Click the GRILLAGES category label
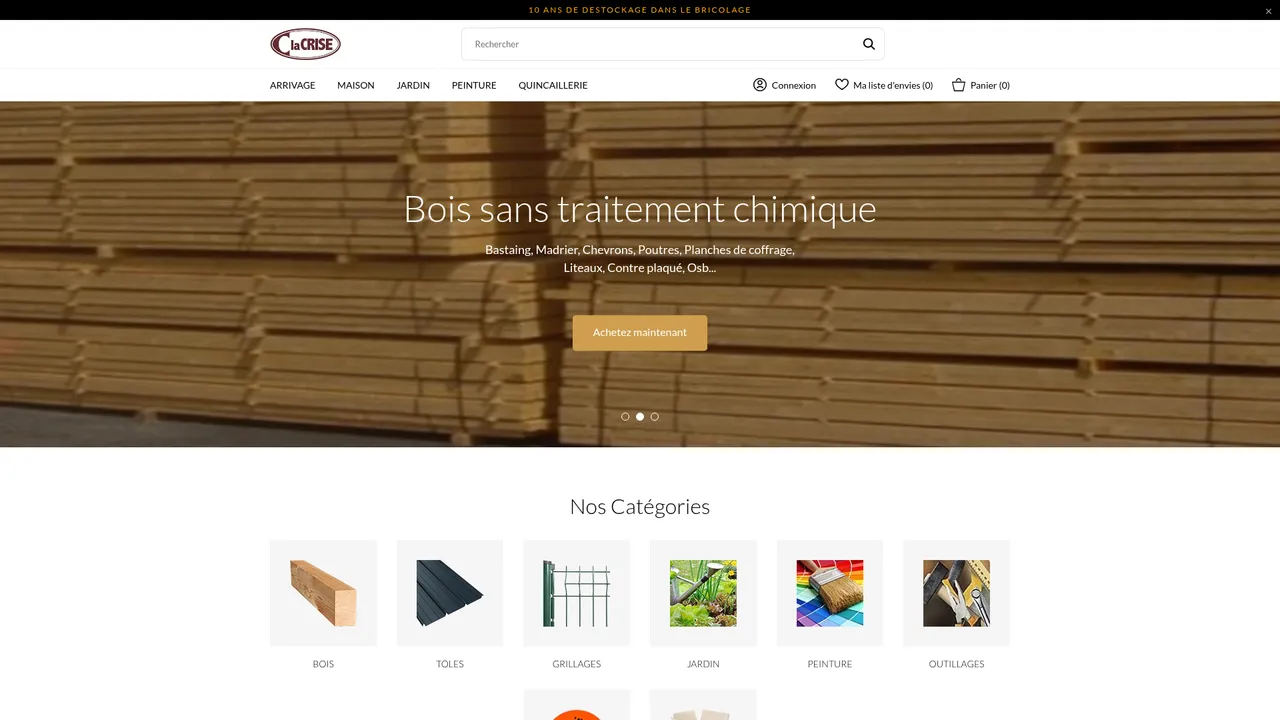This screenshot has width=1280, height=720. (577, 664)
